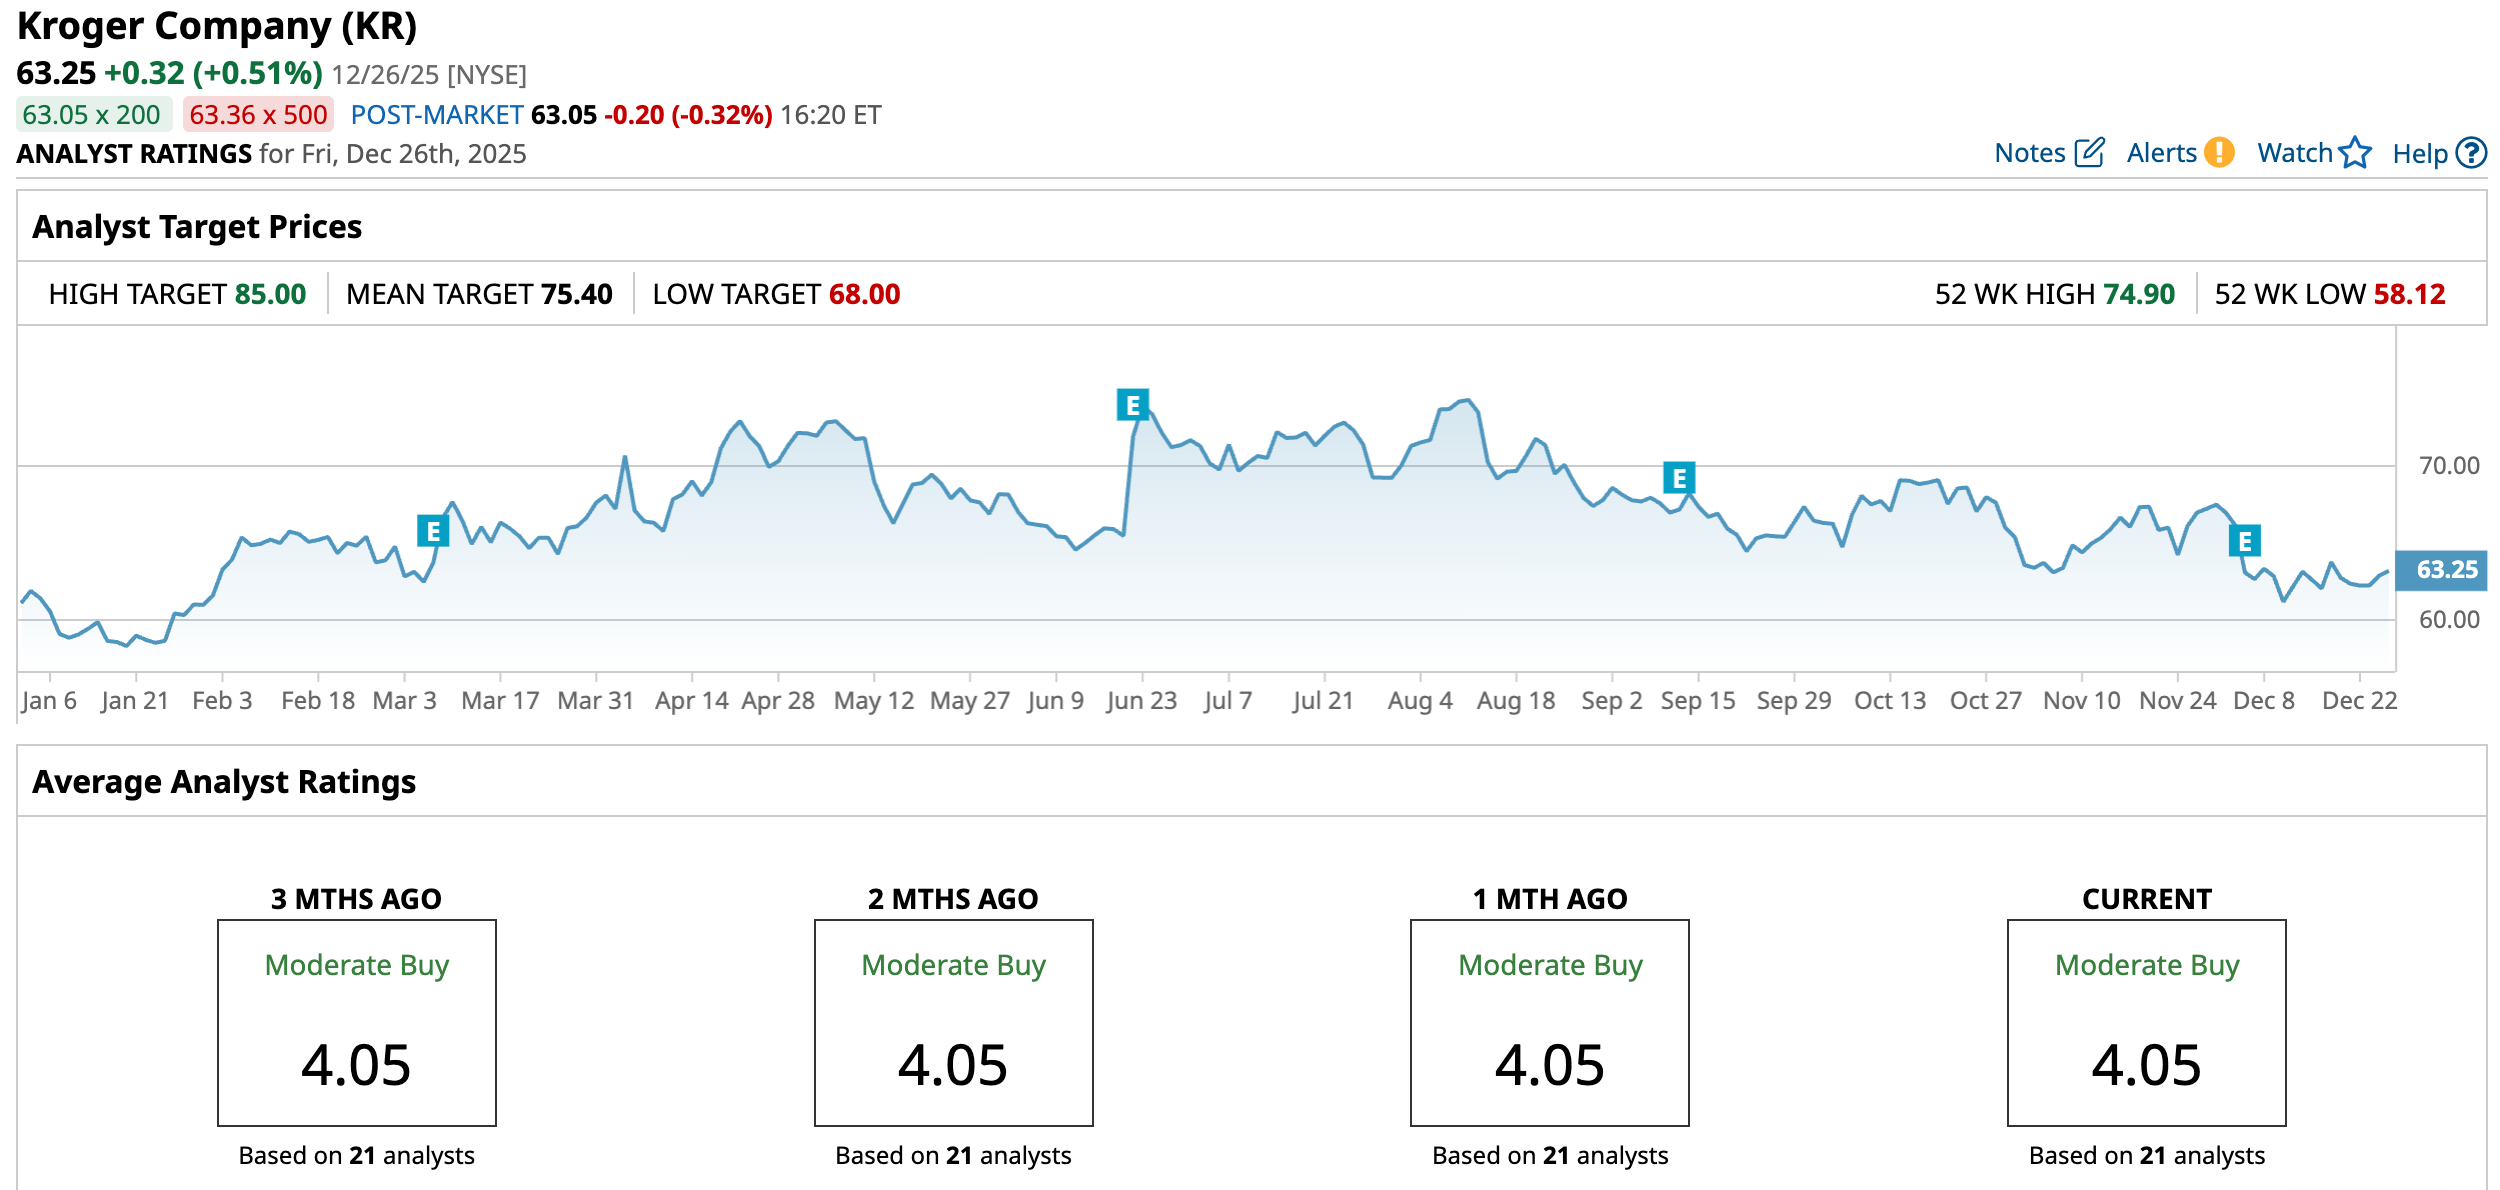Click the orange Alerts exclamation icon
The height and width of the screenshot is (1190, 2500).
pos(2219,152)
